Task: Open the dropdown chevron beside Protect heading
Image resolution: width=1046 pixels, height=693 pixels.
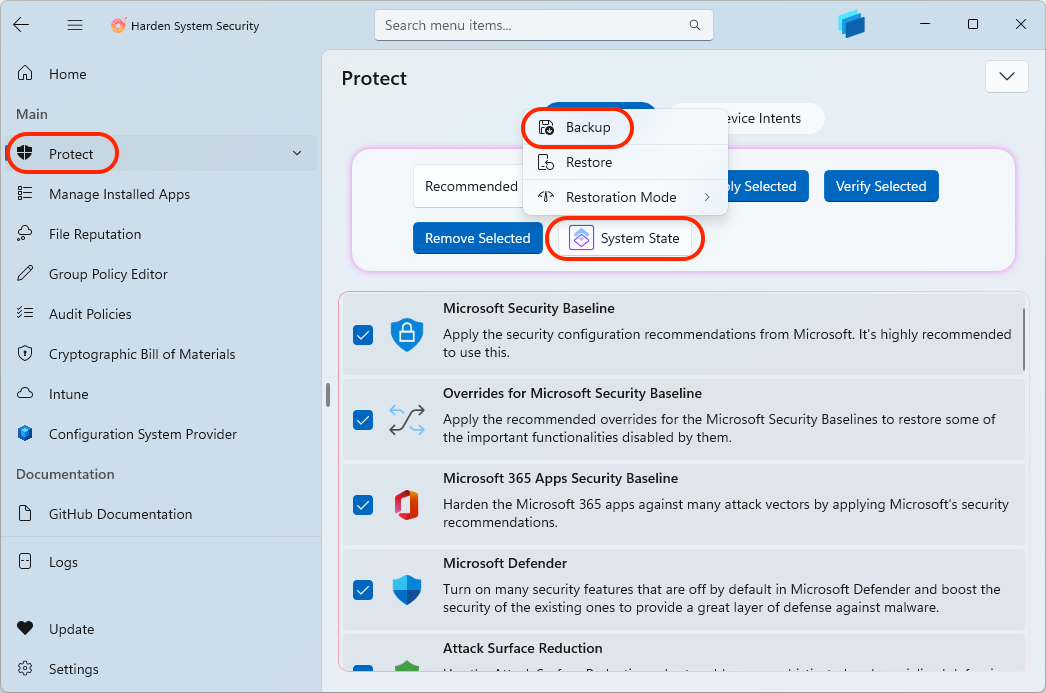Action: [1007, 76]
